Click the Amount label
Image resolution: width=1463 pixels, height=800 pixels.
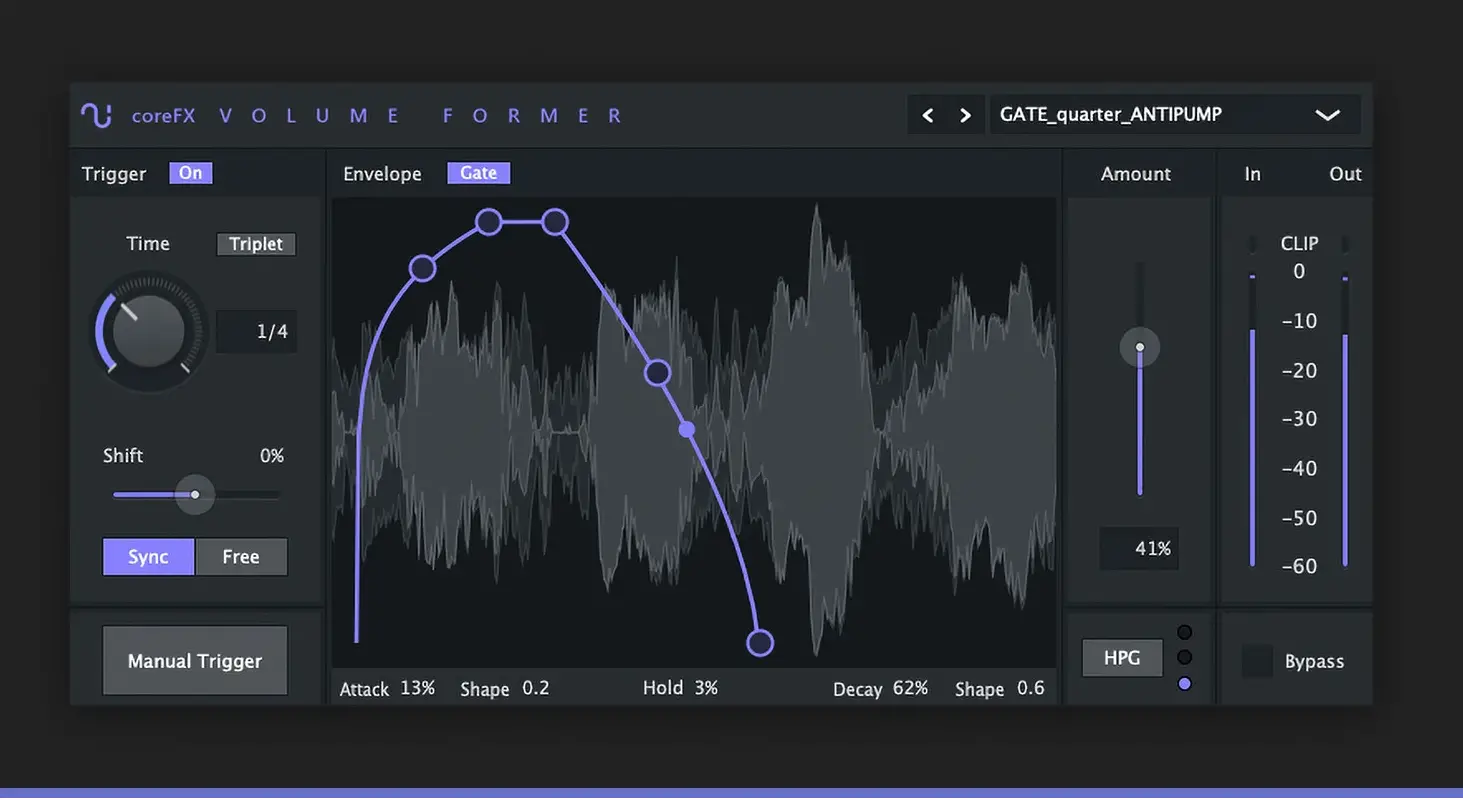pyautogui.click(x=1136, y=174)
